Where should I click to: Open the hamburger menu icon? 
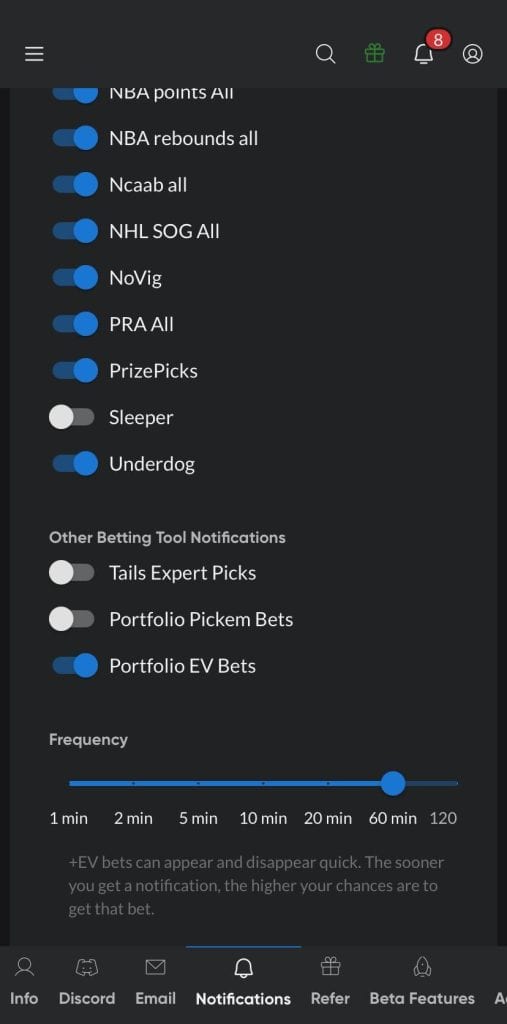point(34,54)
